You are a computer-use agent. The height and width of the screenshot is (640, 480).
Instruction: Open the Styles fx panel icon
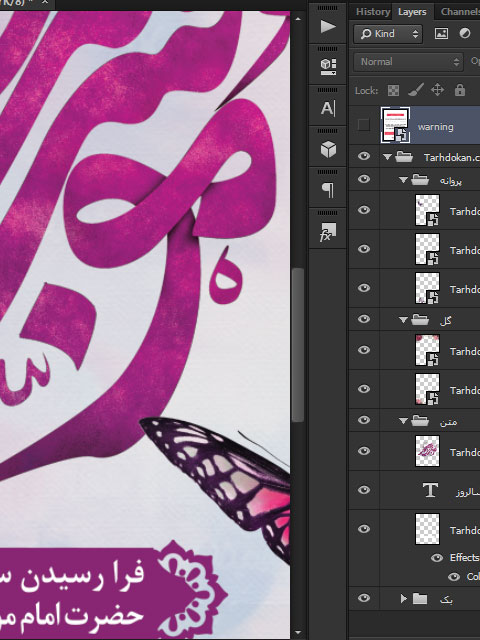coord(328,232)
